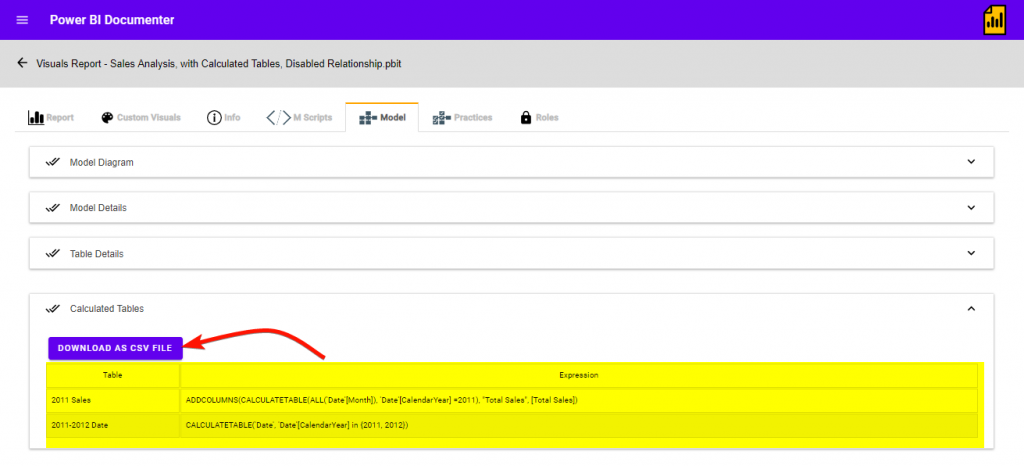Collapse the Calculated Tables panel chevron

coord(971,308)
